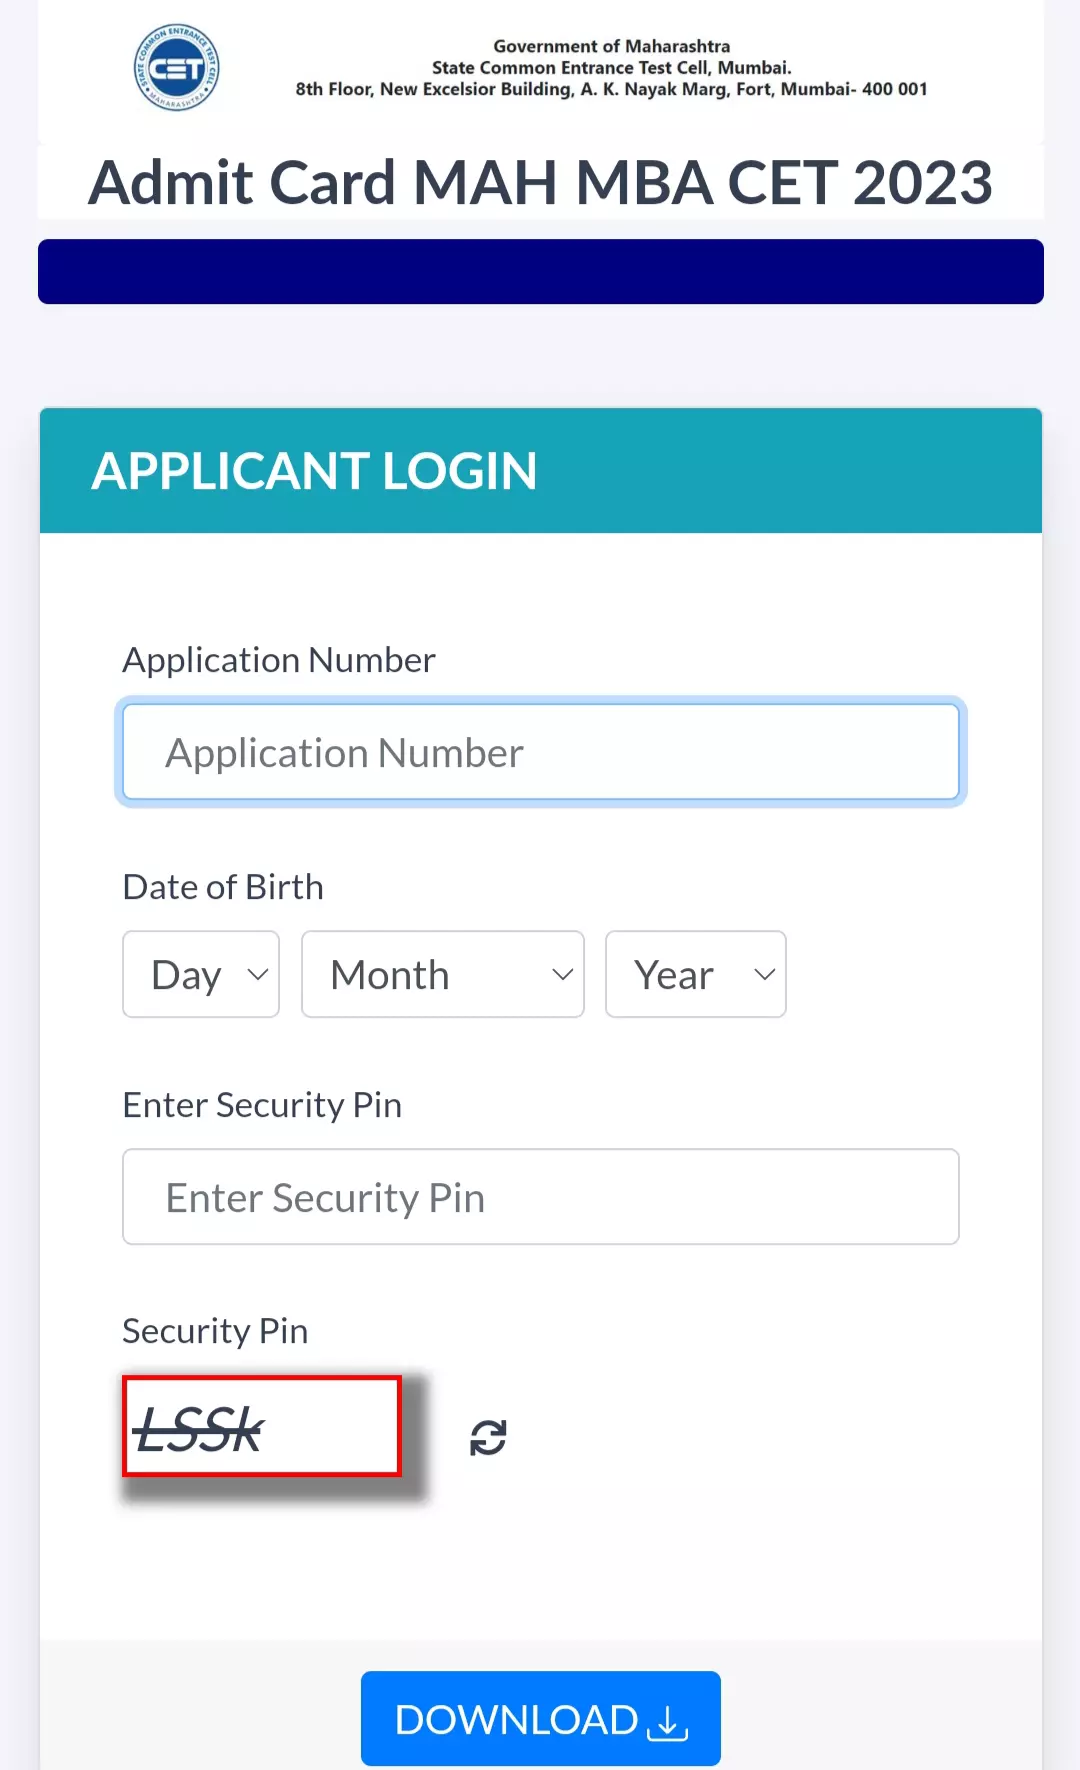Click the Admit Card MAH MBA CET 2023 heading

point(540,183)
